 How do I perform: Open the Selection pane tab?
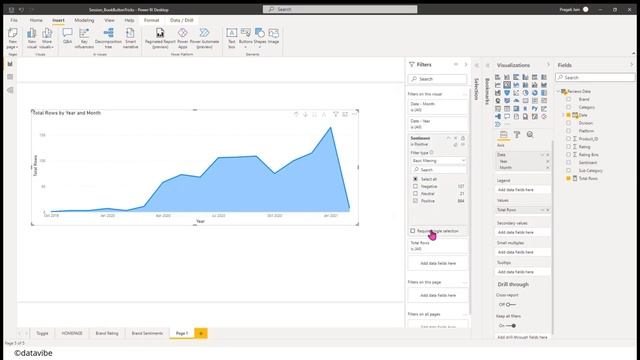click(476, 89)
